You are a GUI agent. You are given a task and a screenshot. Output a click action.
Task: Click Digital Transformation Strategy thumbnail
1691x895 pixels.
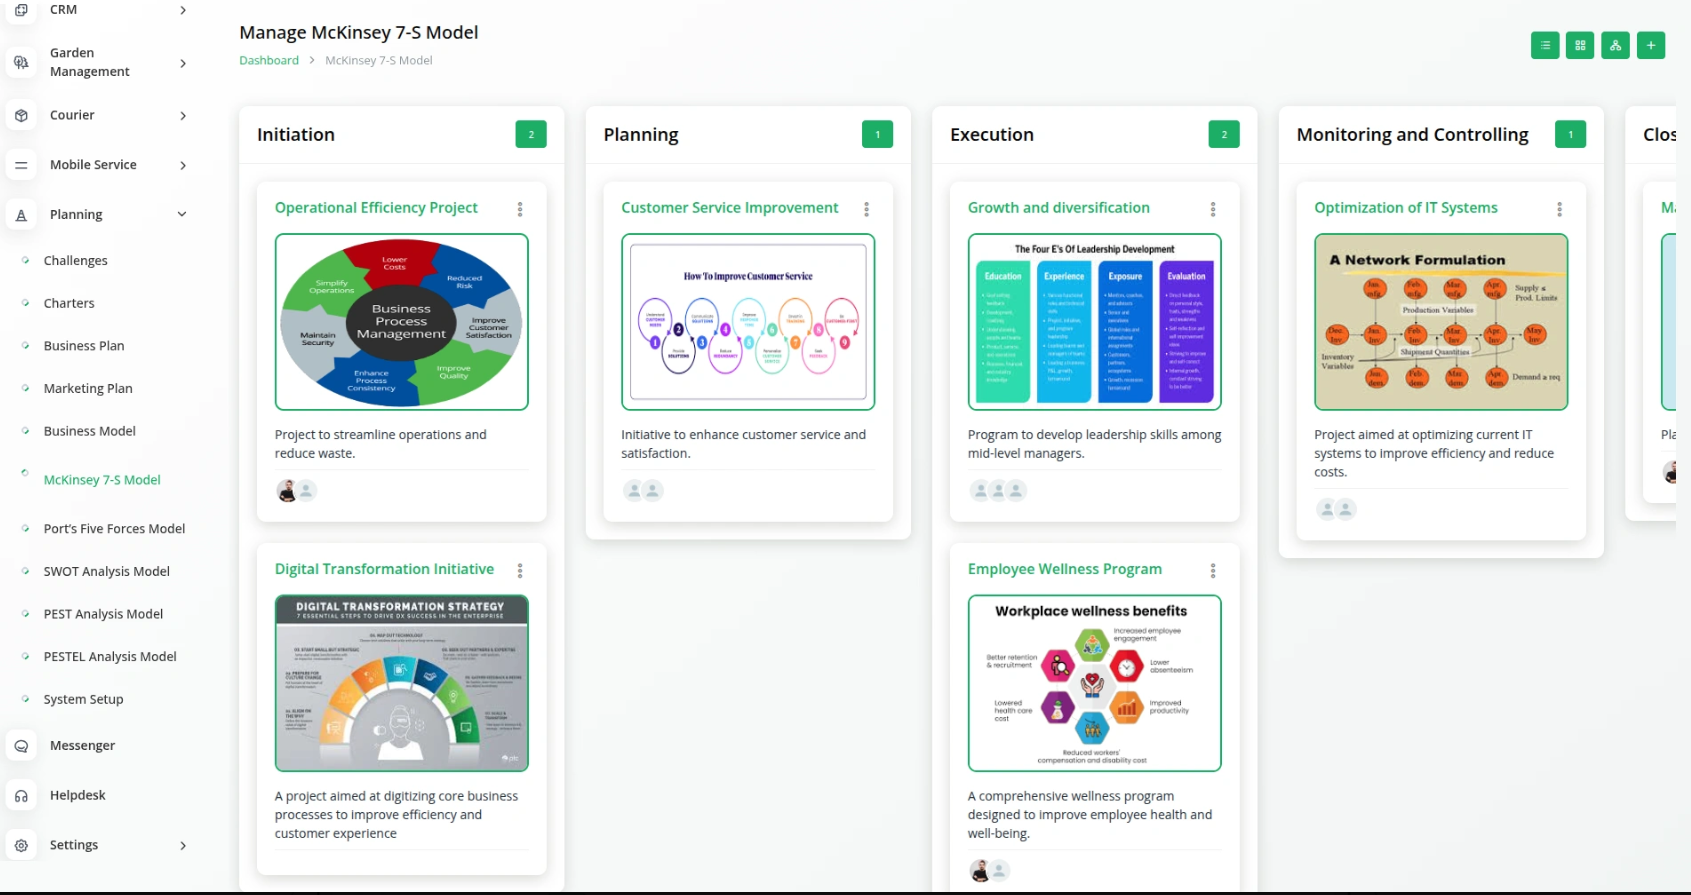pyautogui.click(x=402, y=683)
